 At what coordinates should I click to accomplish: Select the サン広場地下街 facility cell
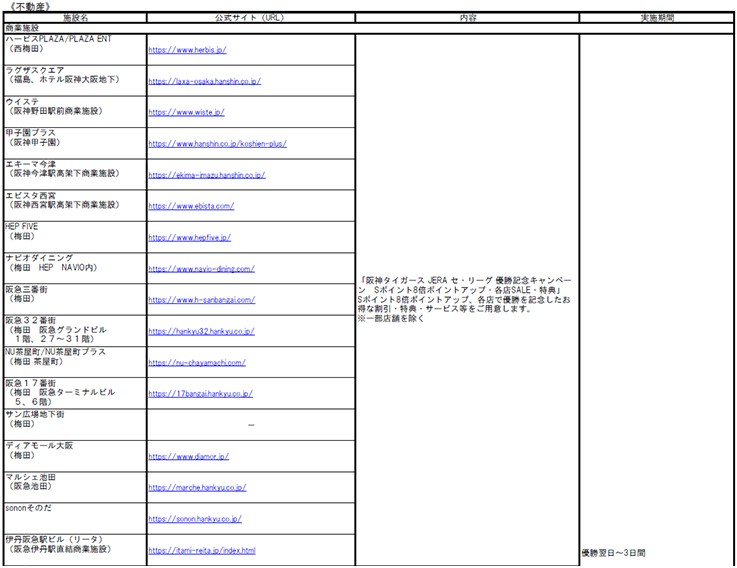75,425
